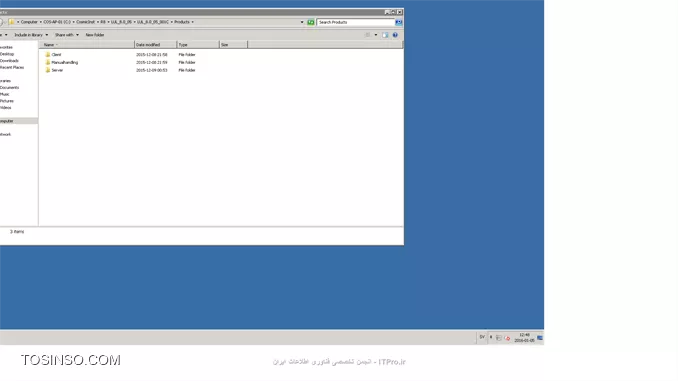Screen dimensions: 678x381
Task: Click the red security alert tray icon
Action: coord(507,338)
